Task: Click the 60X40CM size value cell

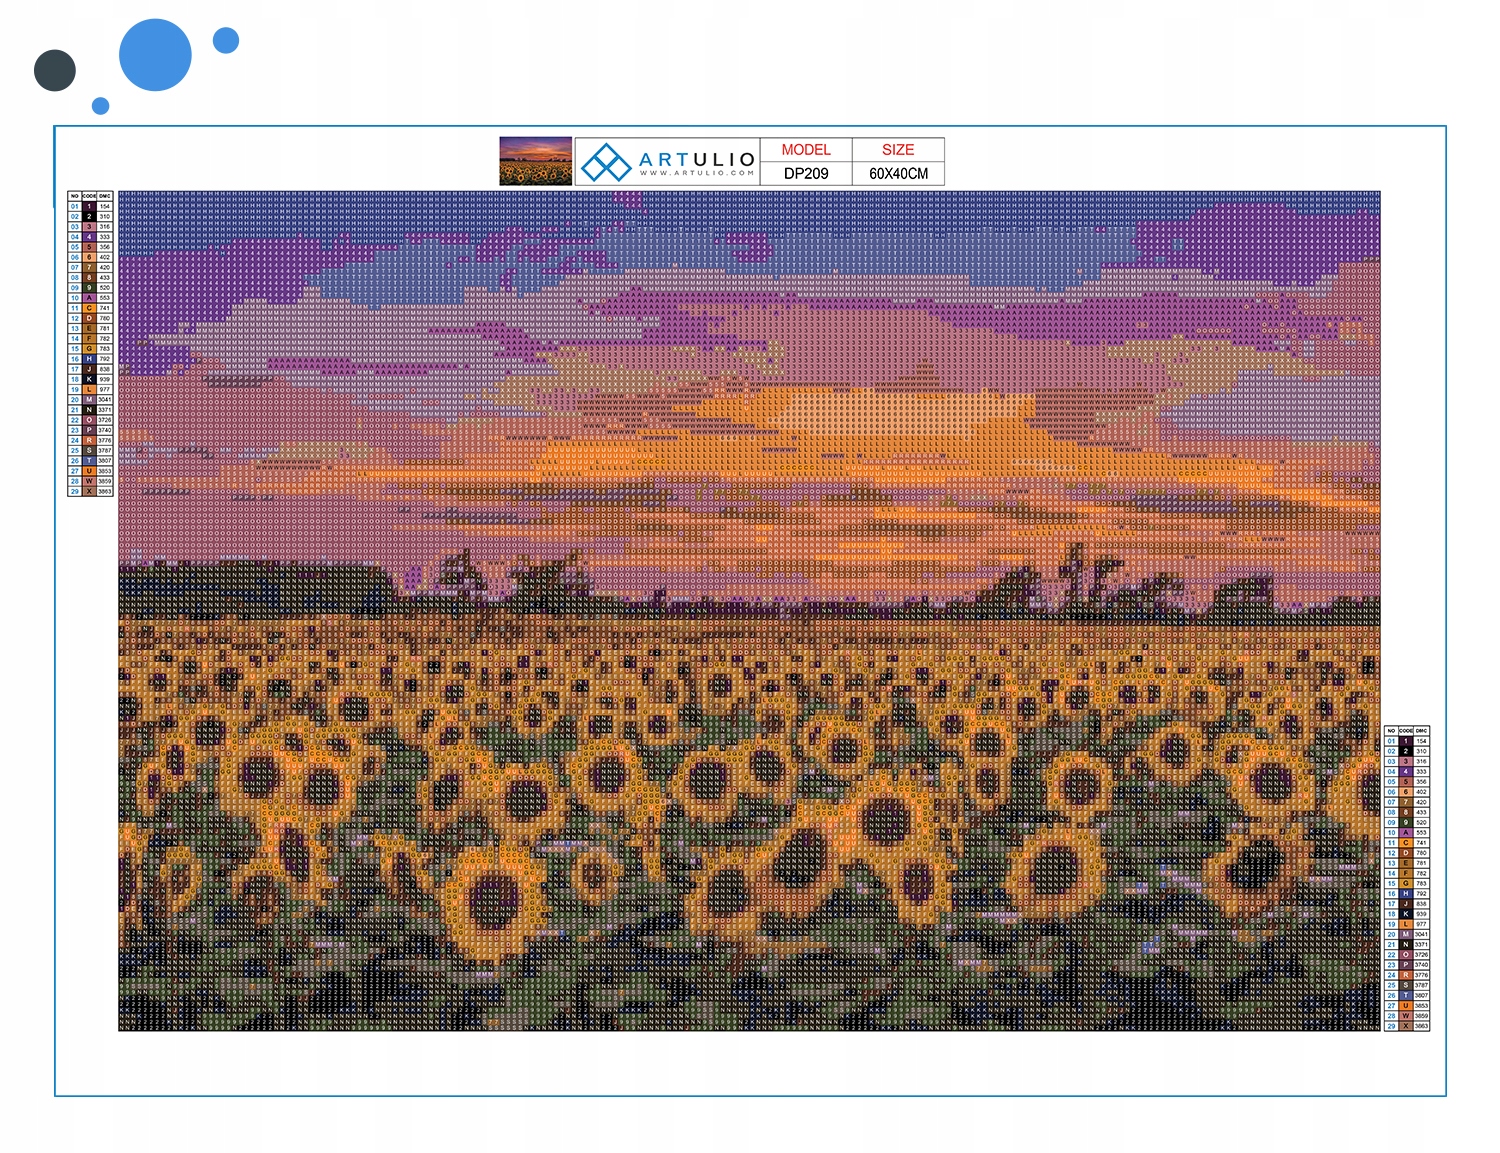Action: [898, 173]
